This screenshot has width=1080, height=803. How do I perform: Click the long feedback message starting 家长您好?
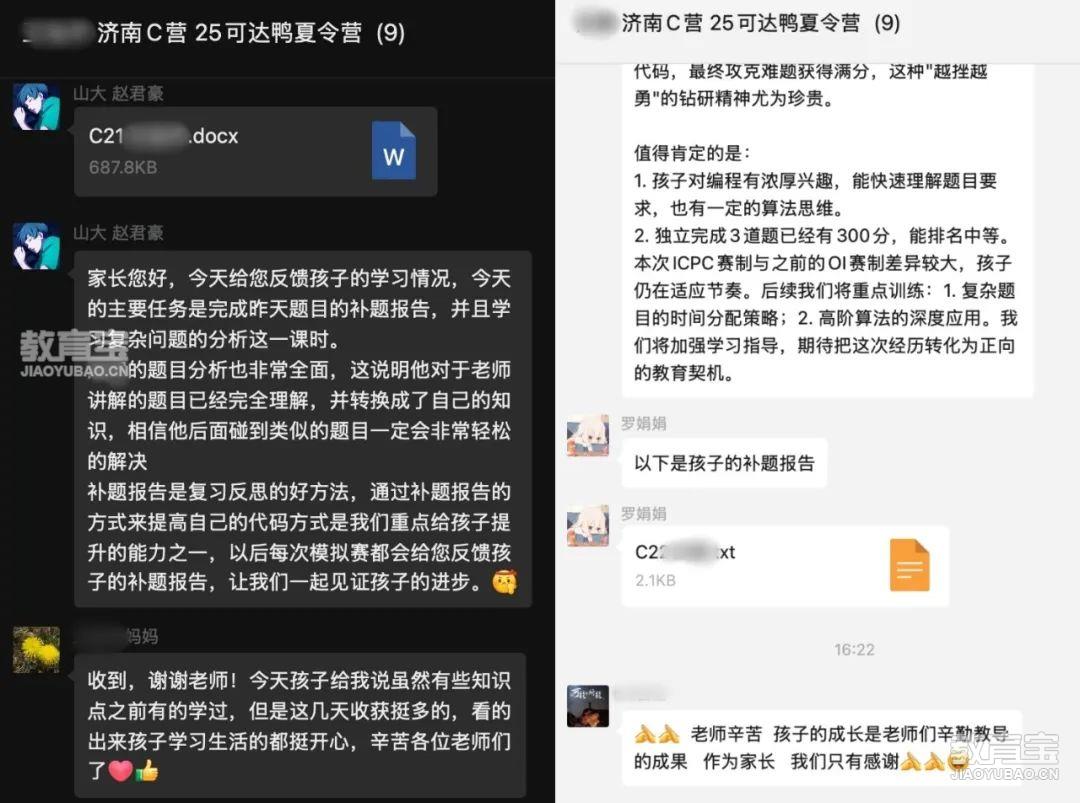pyautogui.click(x=303, y=429)
